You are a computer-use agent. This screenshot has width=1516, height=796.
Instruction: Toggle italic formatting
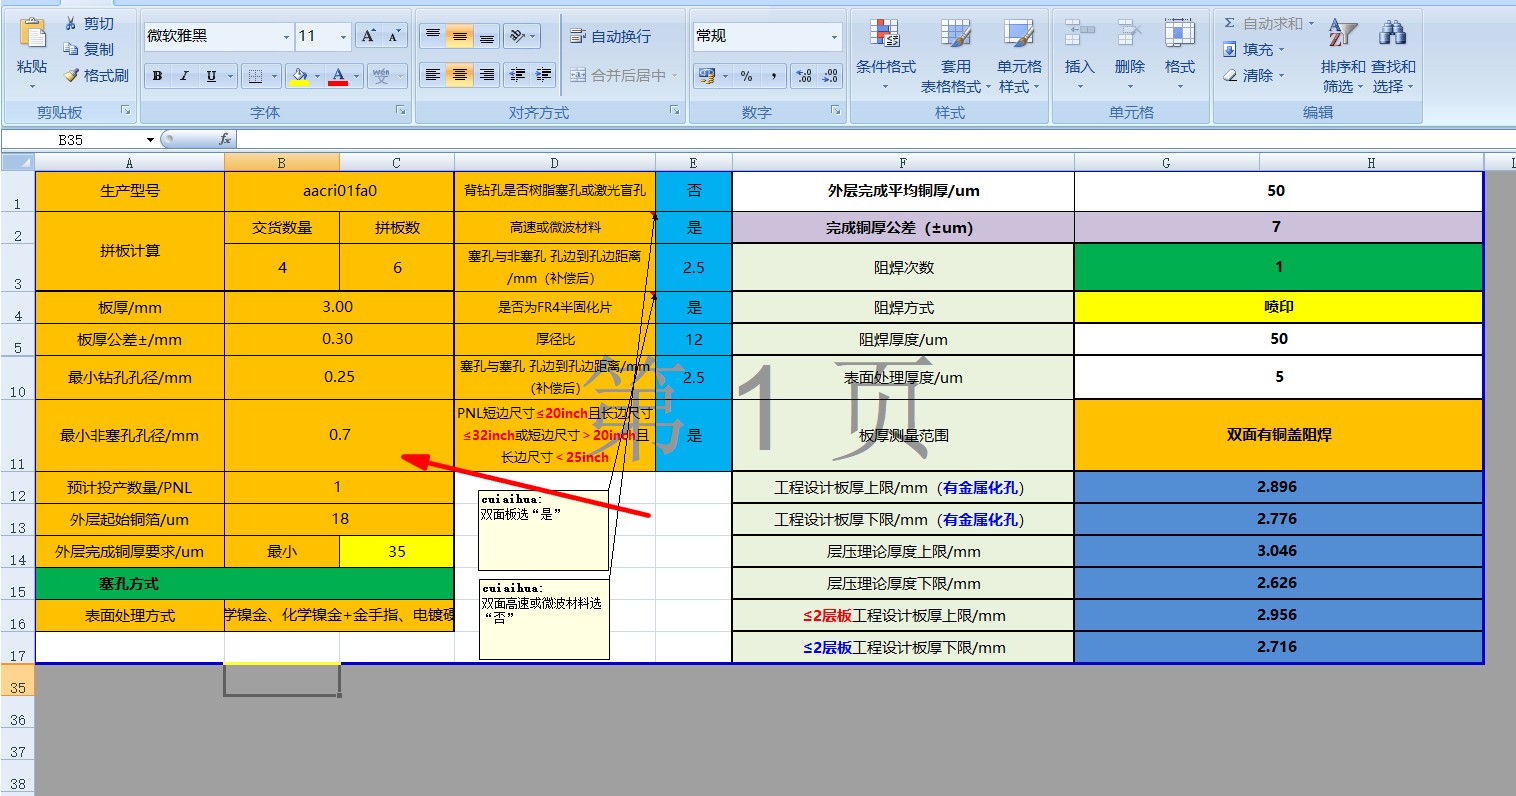coord(184,76)
